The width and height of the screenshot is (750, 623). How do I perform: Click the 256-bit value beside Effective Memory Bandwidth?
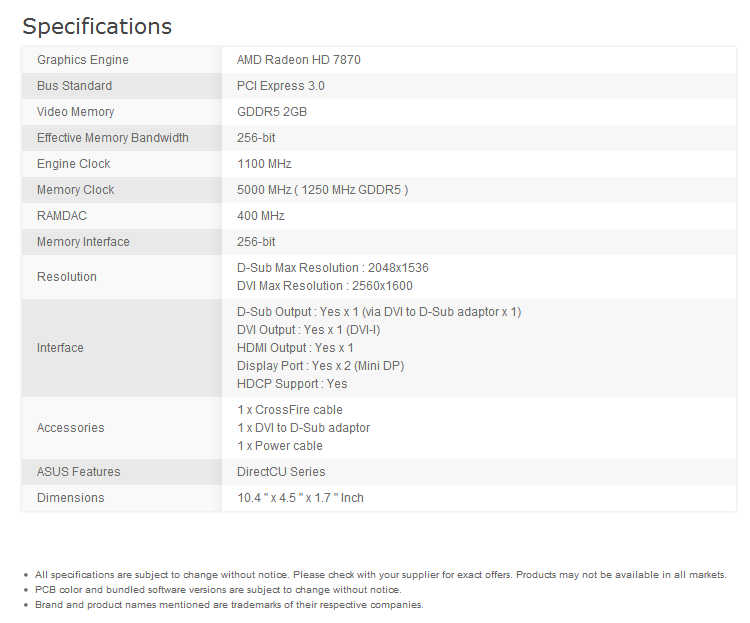(x=256, y=138)
